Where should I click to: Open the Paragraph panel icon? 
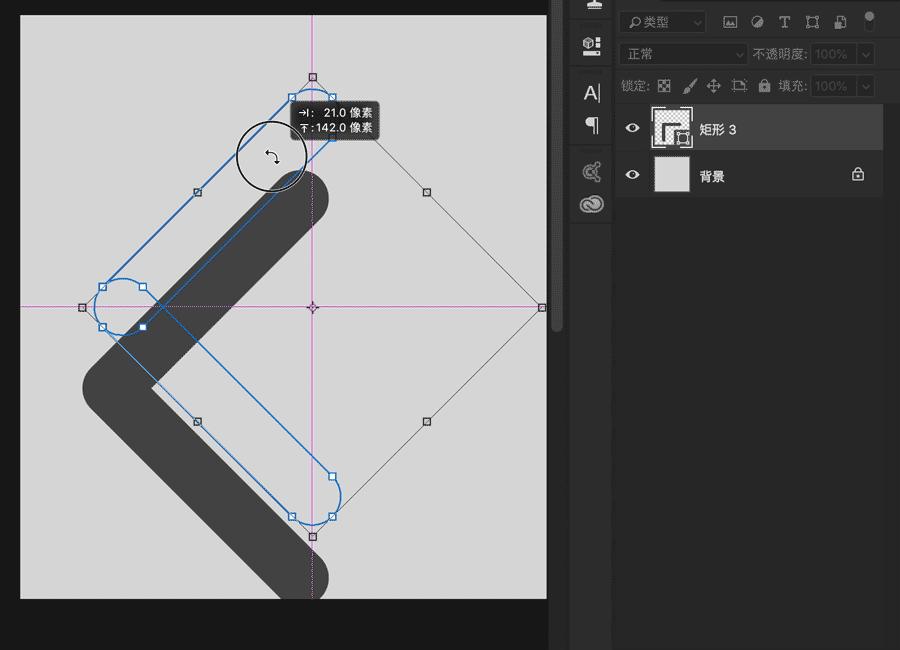(x=592, y=125)
